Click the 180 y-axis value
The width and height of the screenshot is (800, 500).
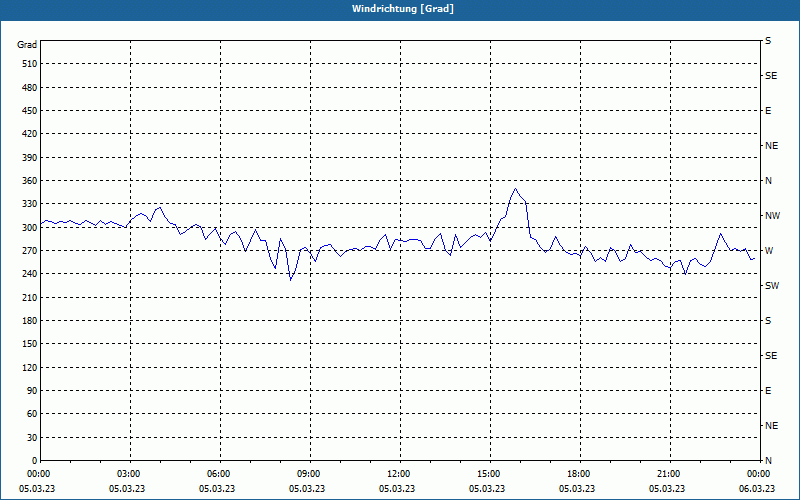(x=30, y=321)
